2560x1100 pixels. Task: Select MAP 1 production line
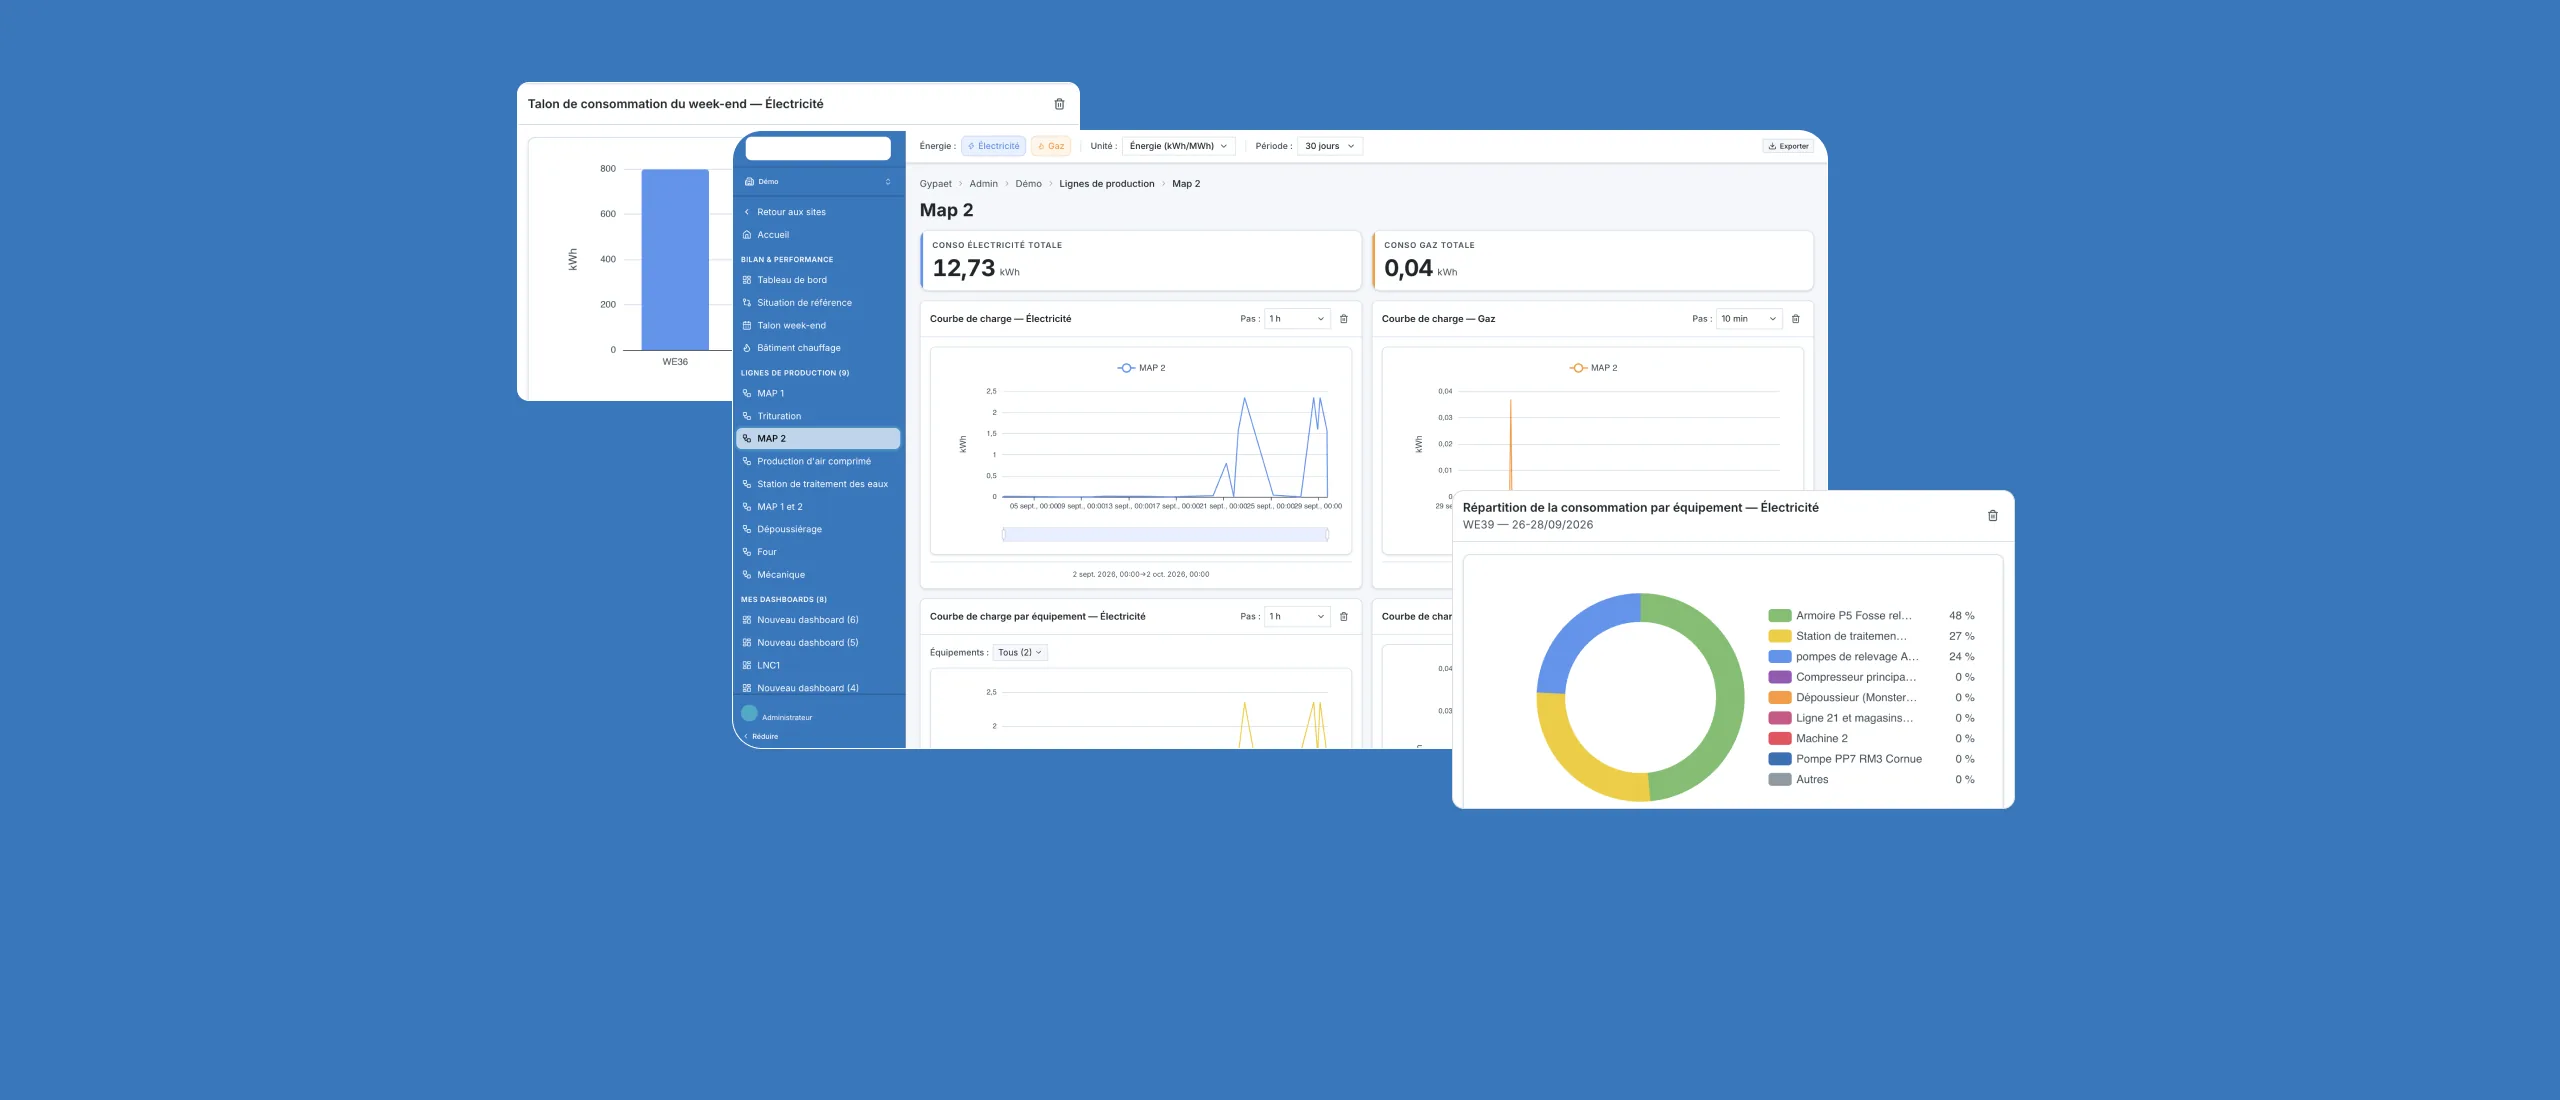pyautogui.click(x=818, y=394)
